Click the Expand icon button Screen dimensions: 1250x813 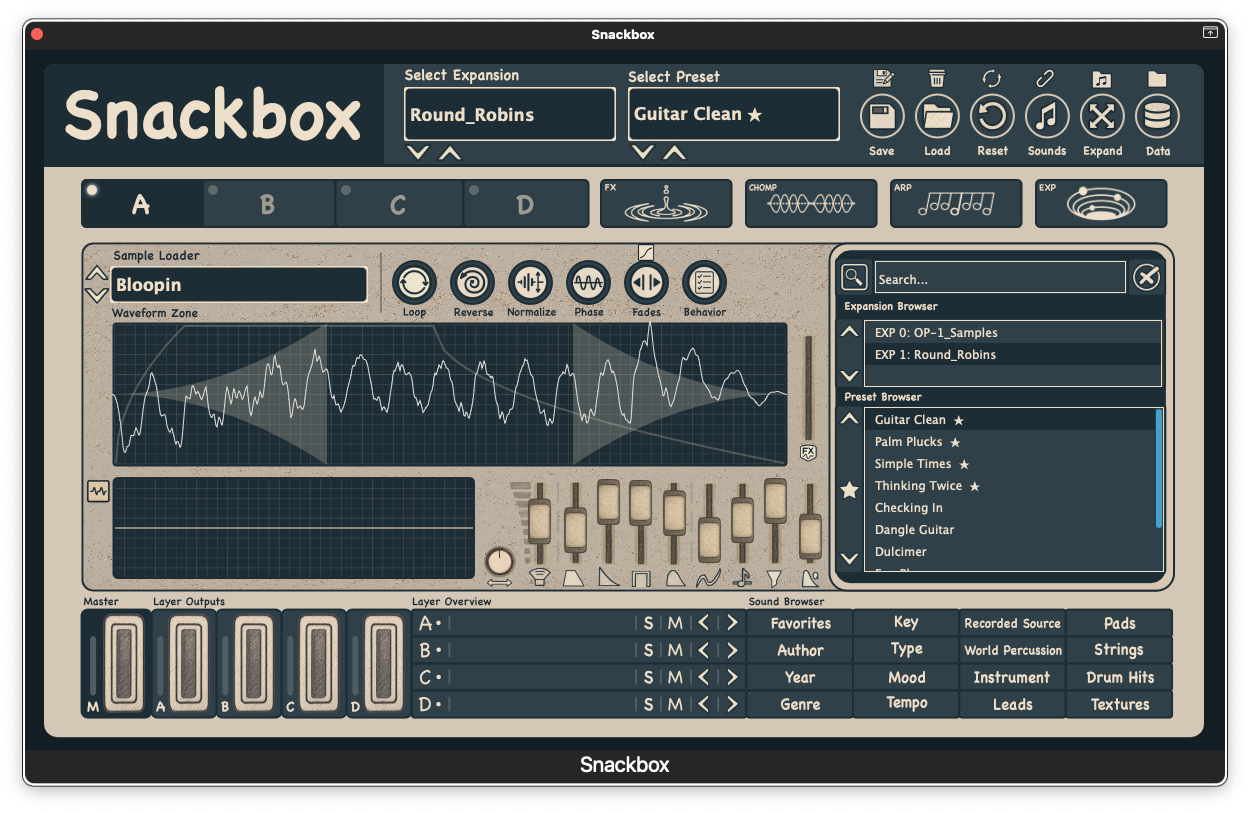1102,117
